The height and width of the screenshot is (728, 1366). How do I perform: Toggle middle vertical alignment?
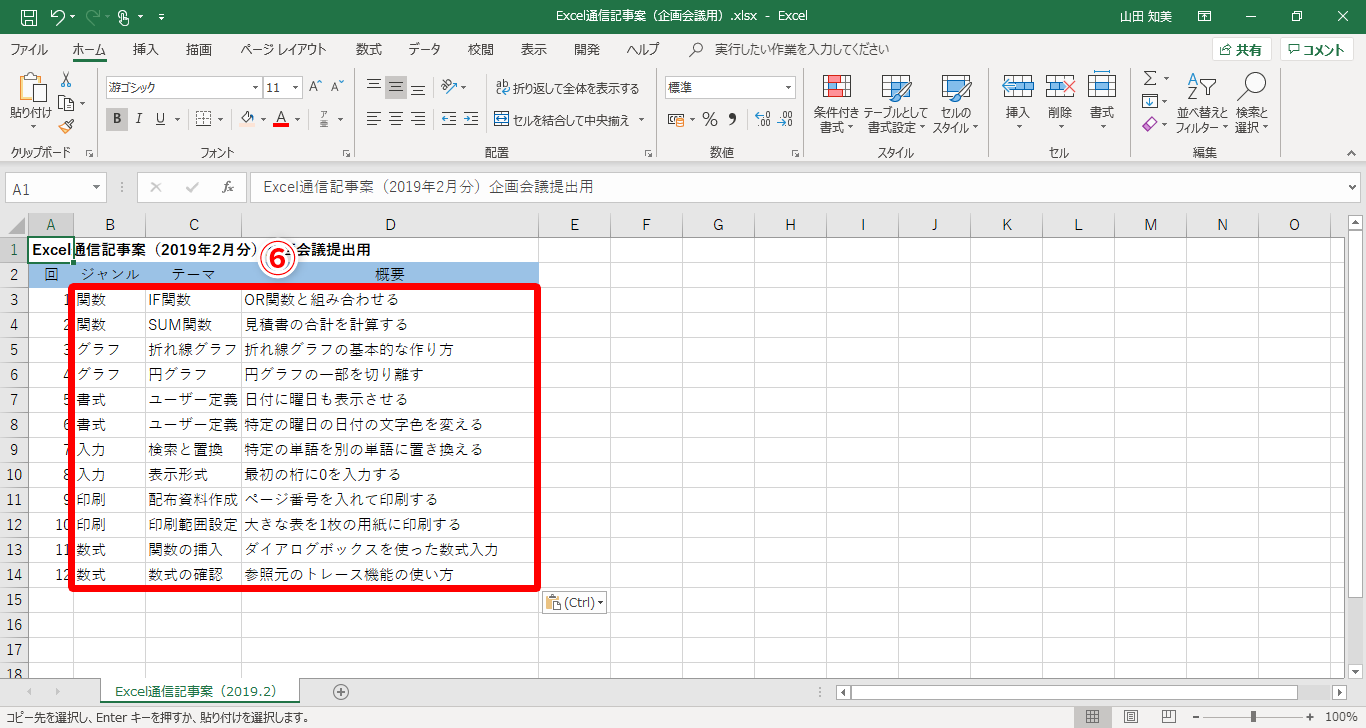tap(396, 87)
